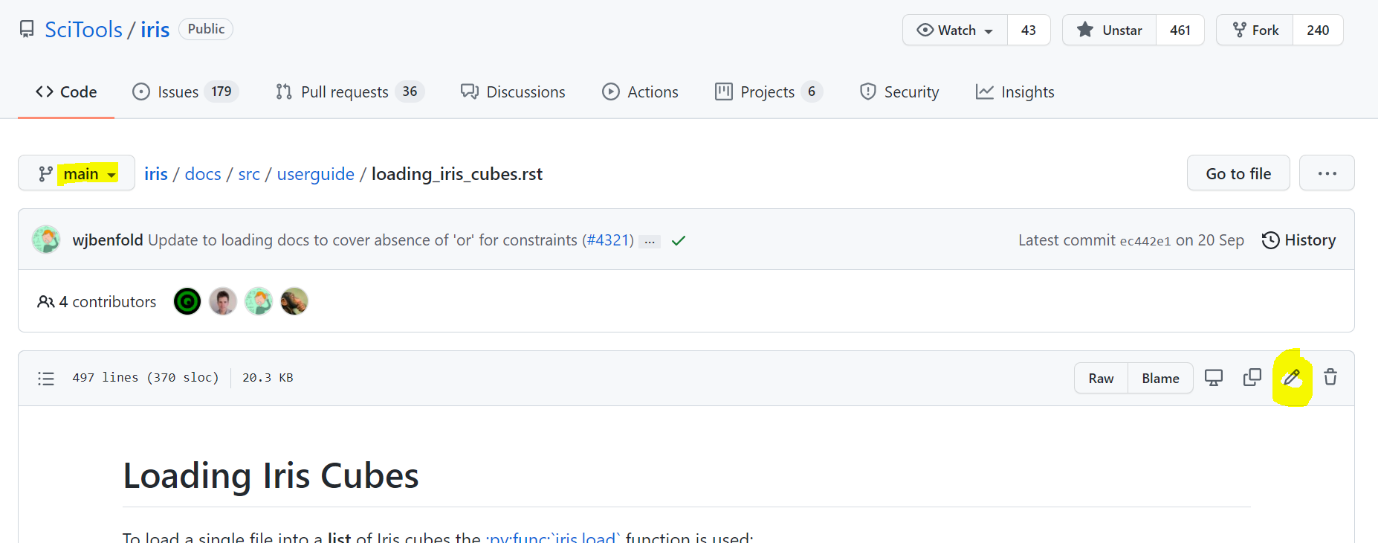Viewport: 1378px width, 543px height.
Task: Open the three-dot more options menu
Action: [x=1326, y=173]
